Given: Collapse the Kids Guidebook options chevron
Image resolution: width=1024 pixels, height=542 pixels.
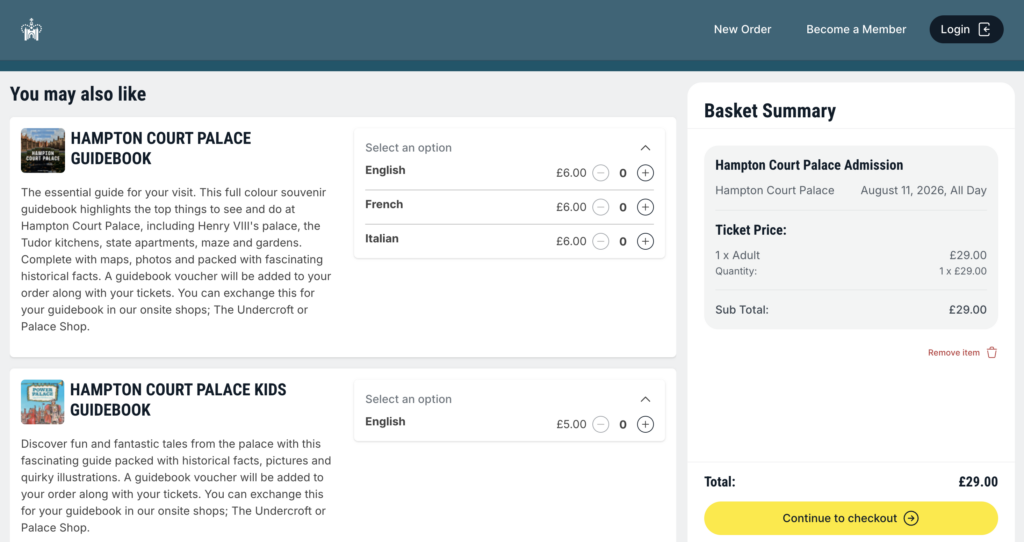Looking at the screenshot, I should [x=645, y=400].
